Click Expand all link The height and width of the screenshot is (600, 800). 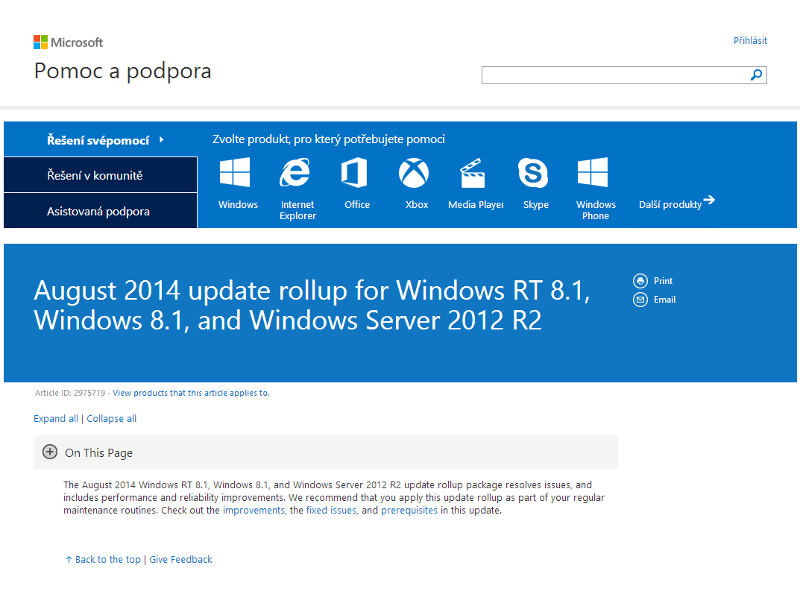[x=56, y=418]
